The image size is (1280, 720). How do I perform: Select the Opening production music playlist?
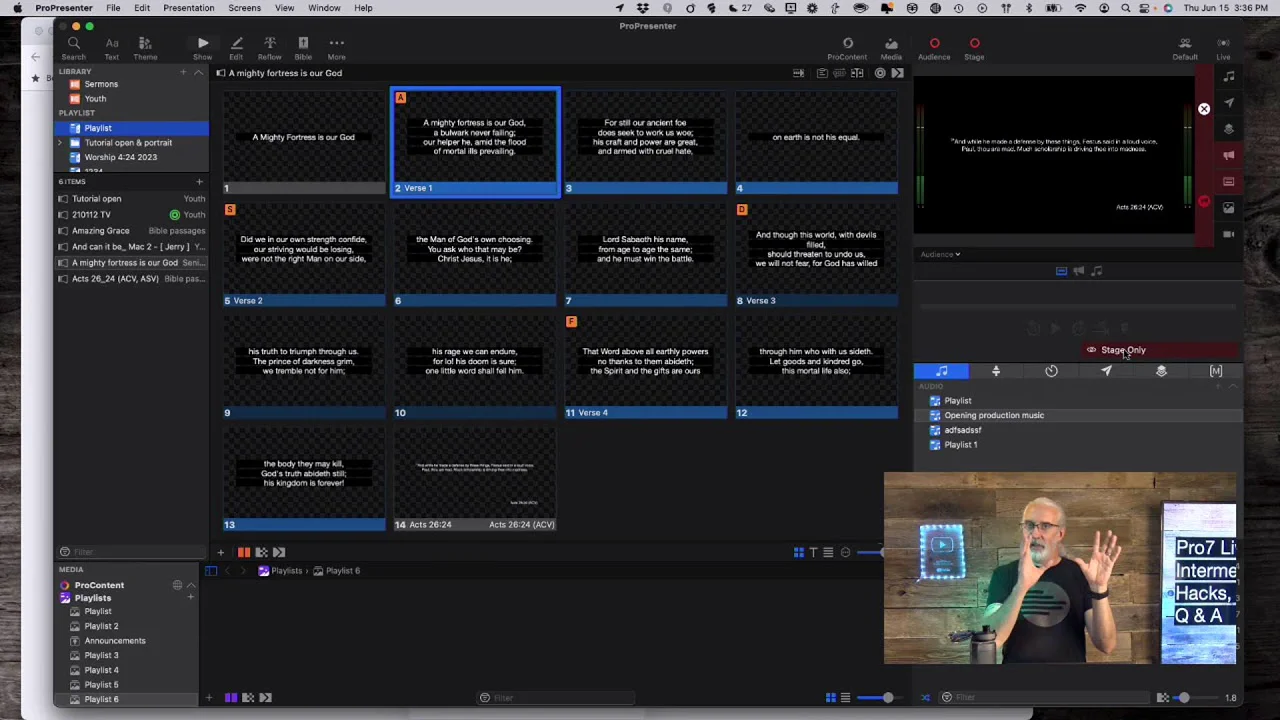993,415
